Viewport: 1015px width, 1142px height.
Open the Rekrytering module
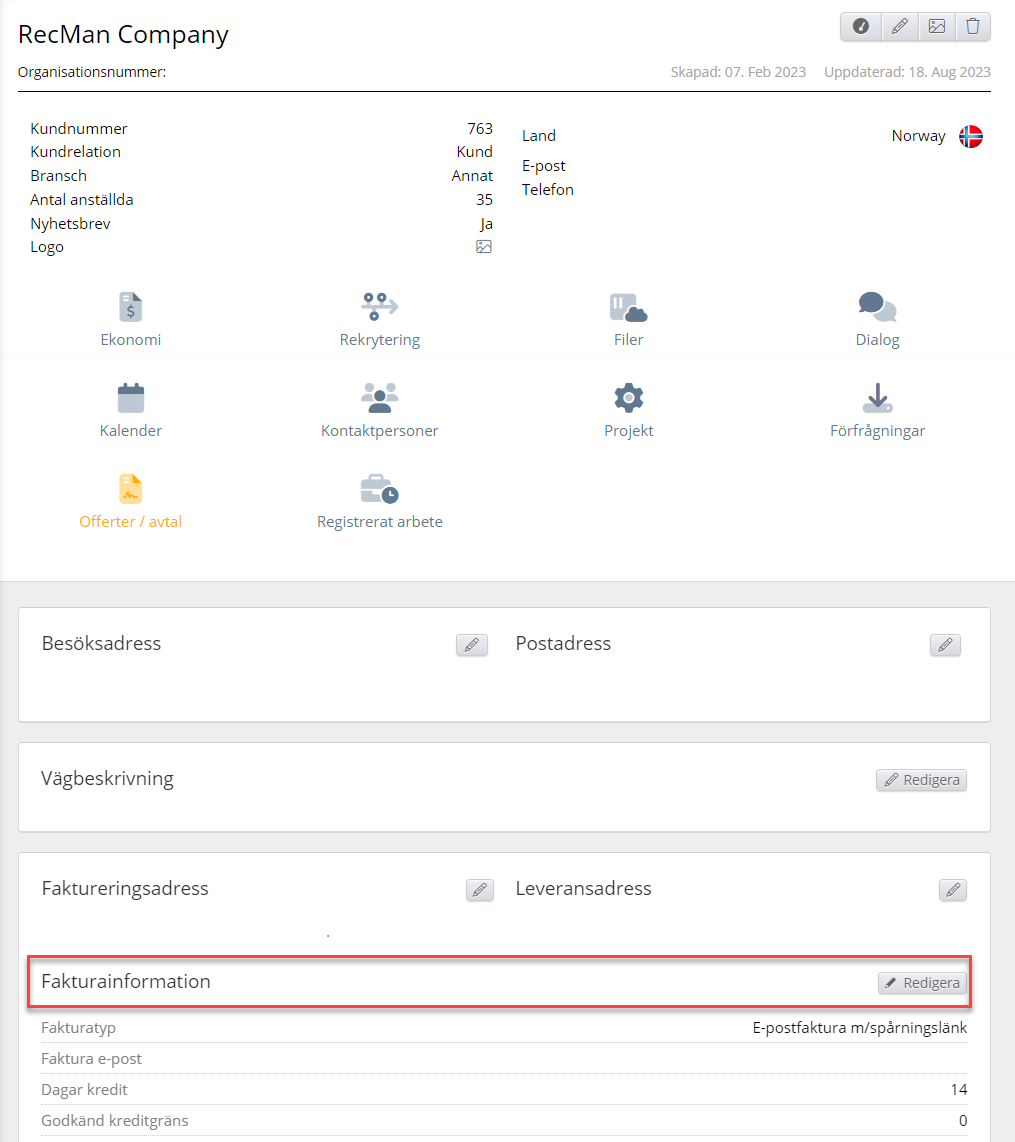379,319
